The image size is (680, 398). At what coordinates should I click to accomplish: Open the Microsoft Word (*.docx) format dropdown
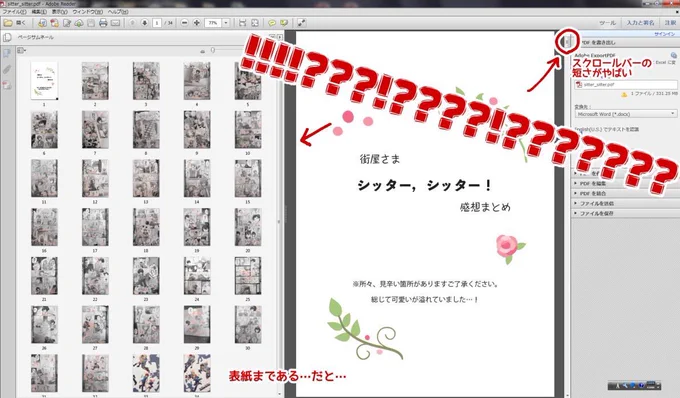coord(625,114)
